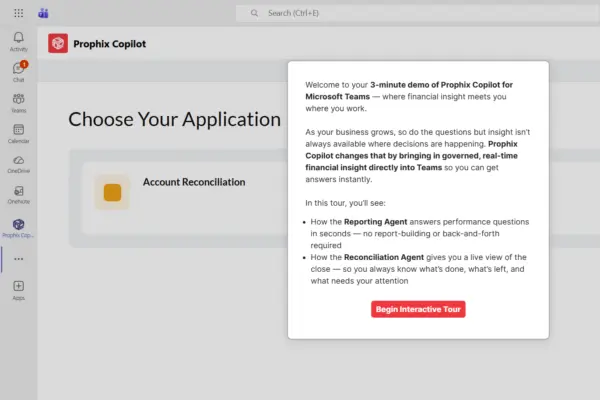Open the Calendar sidebar item
The width and height of the screenshot is (600, 400).
coord(18,134)
